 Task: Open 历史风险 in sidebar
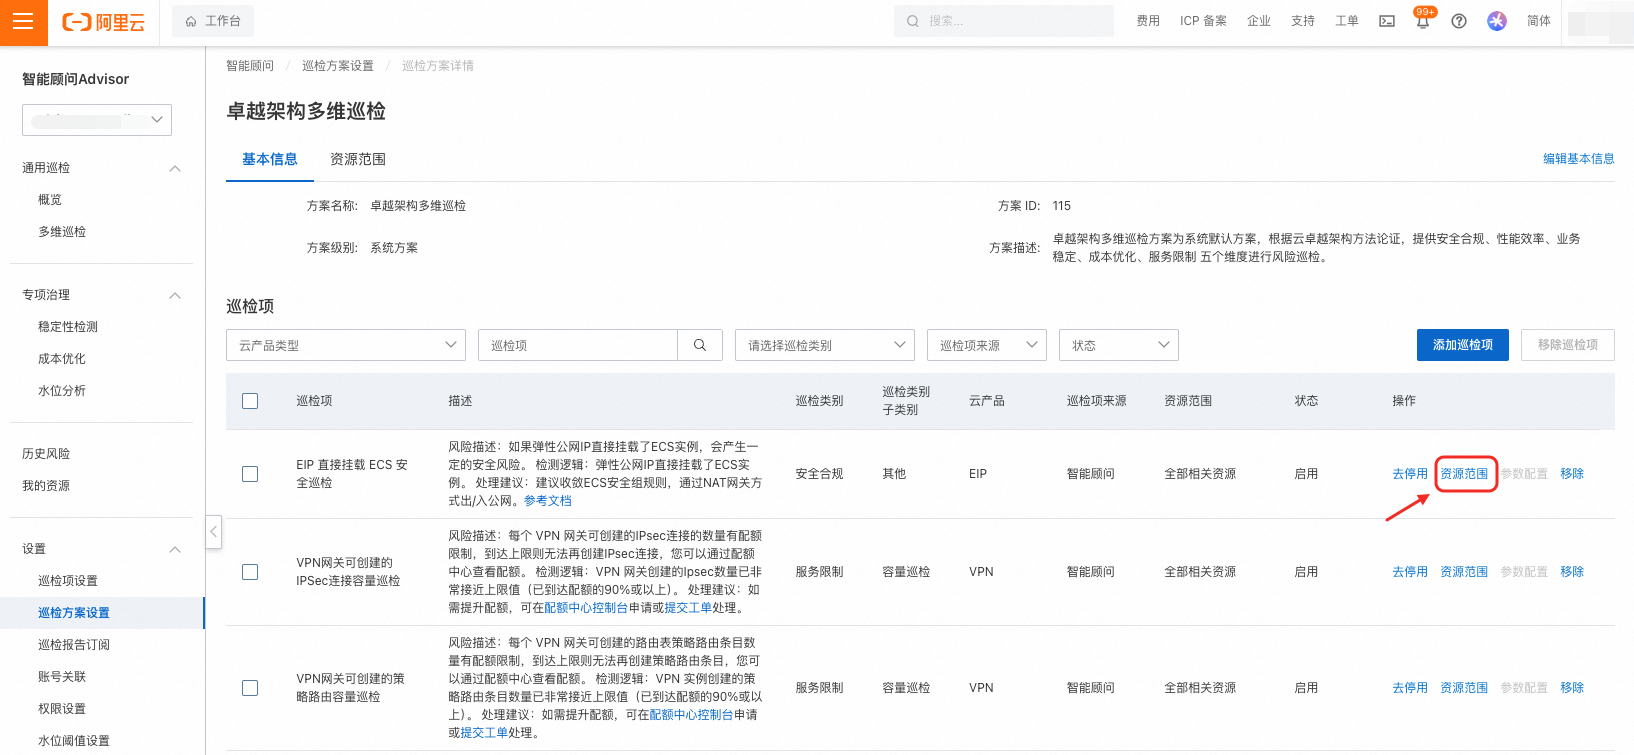pos(46,454)
